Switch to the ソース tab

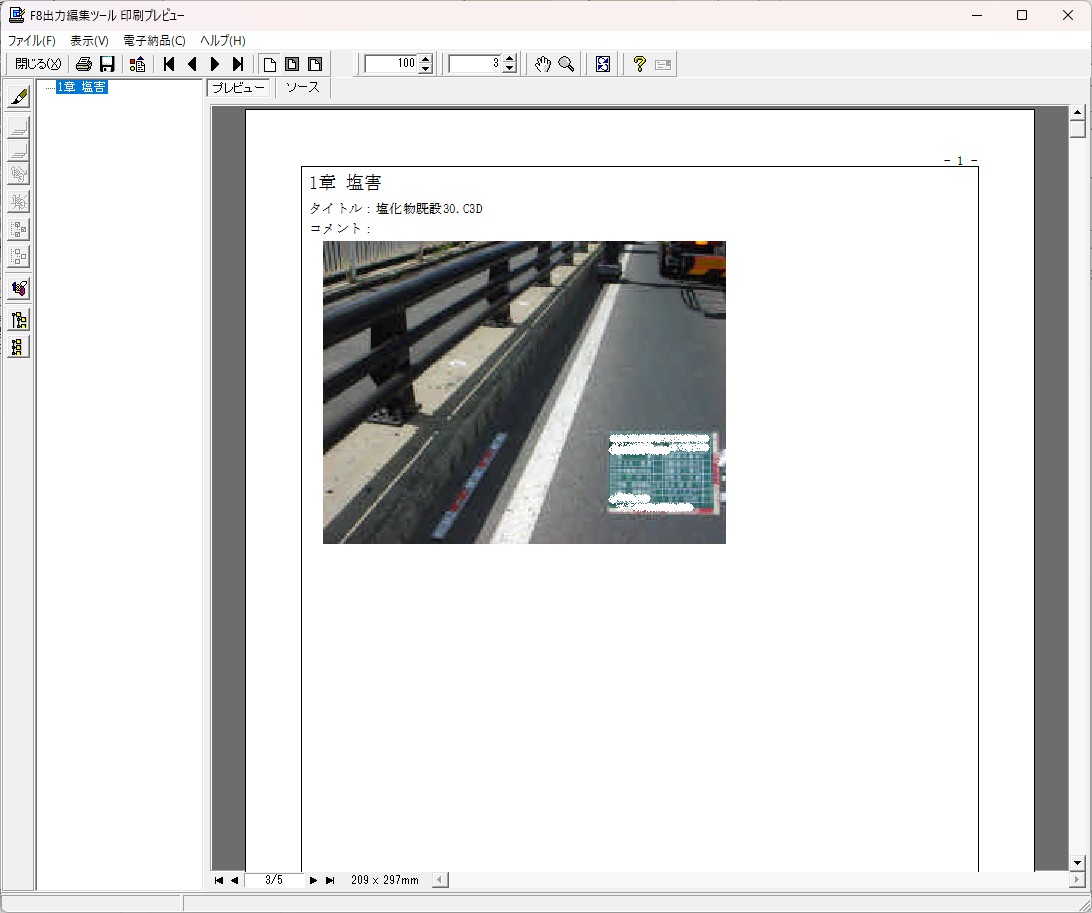point(302,88)
